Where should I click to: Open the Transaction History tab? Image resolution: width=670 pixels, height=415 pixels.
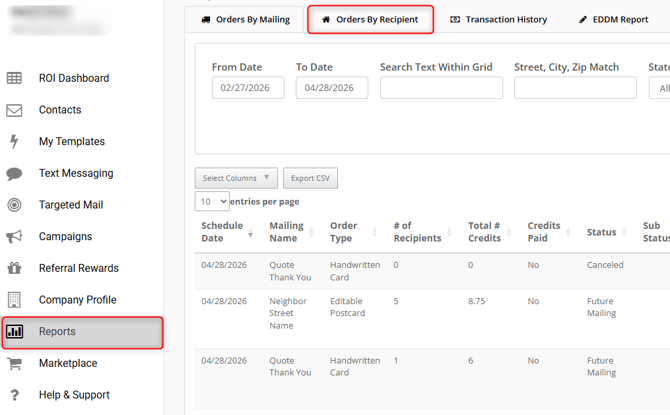point(498,19)
